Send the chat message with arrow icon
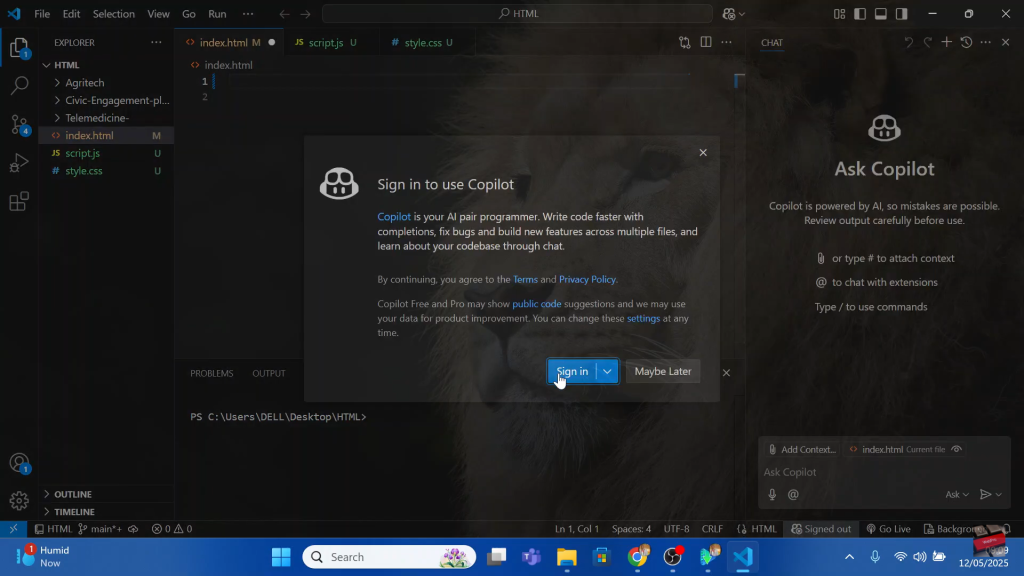Viewport: 1024px width, 576px height. 985,494
